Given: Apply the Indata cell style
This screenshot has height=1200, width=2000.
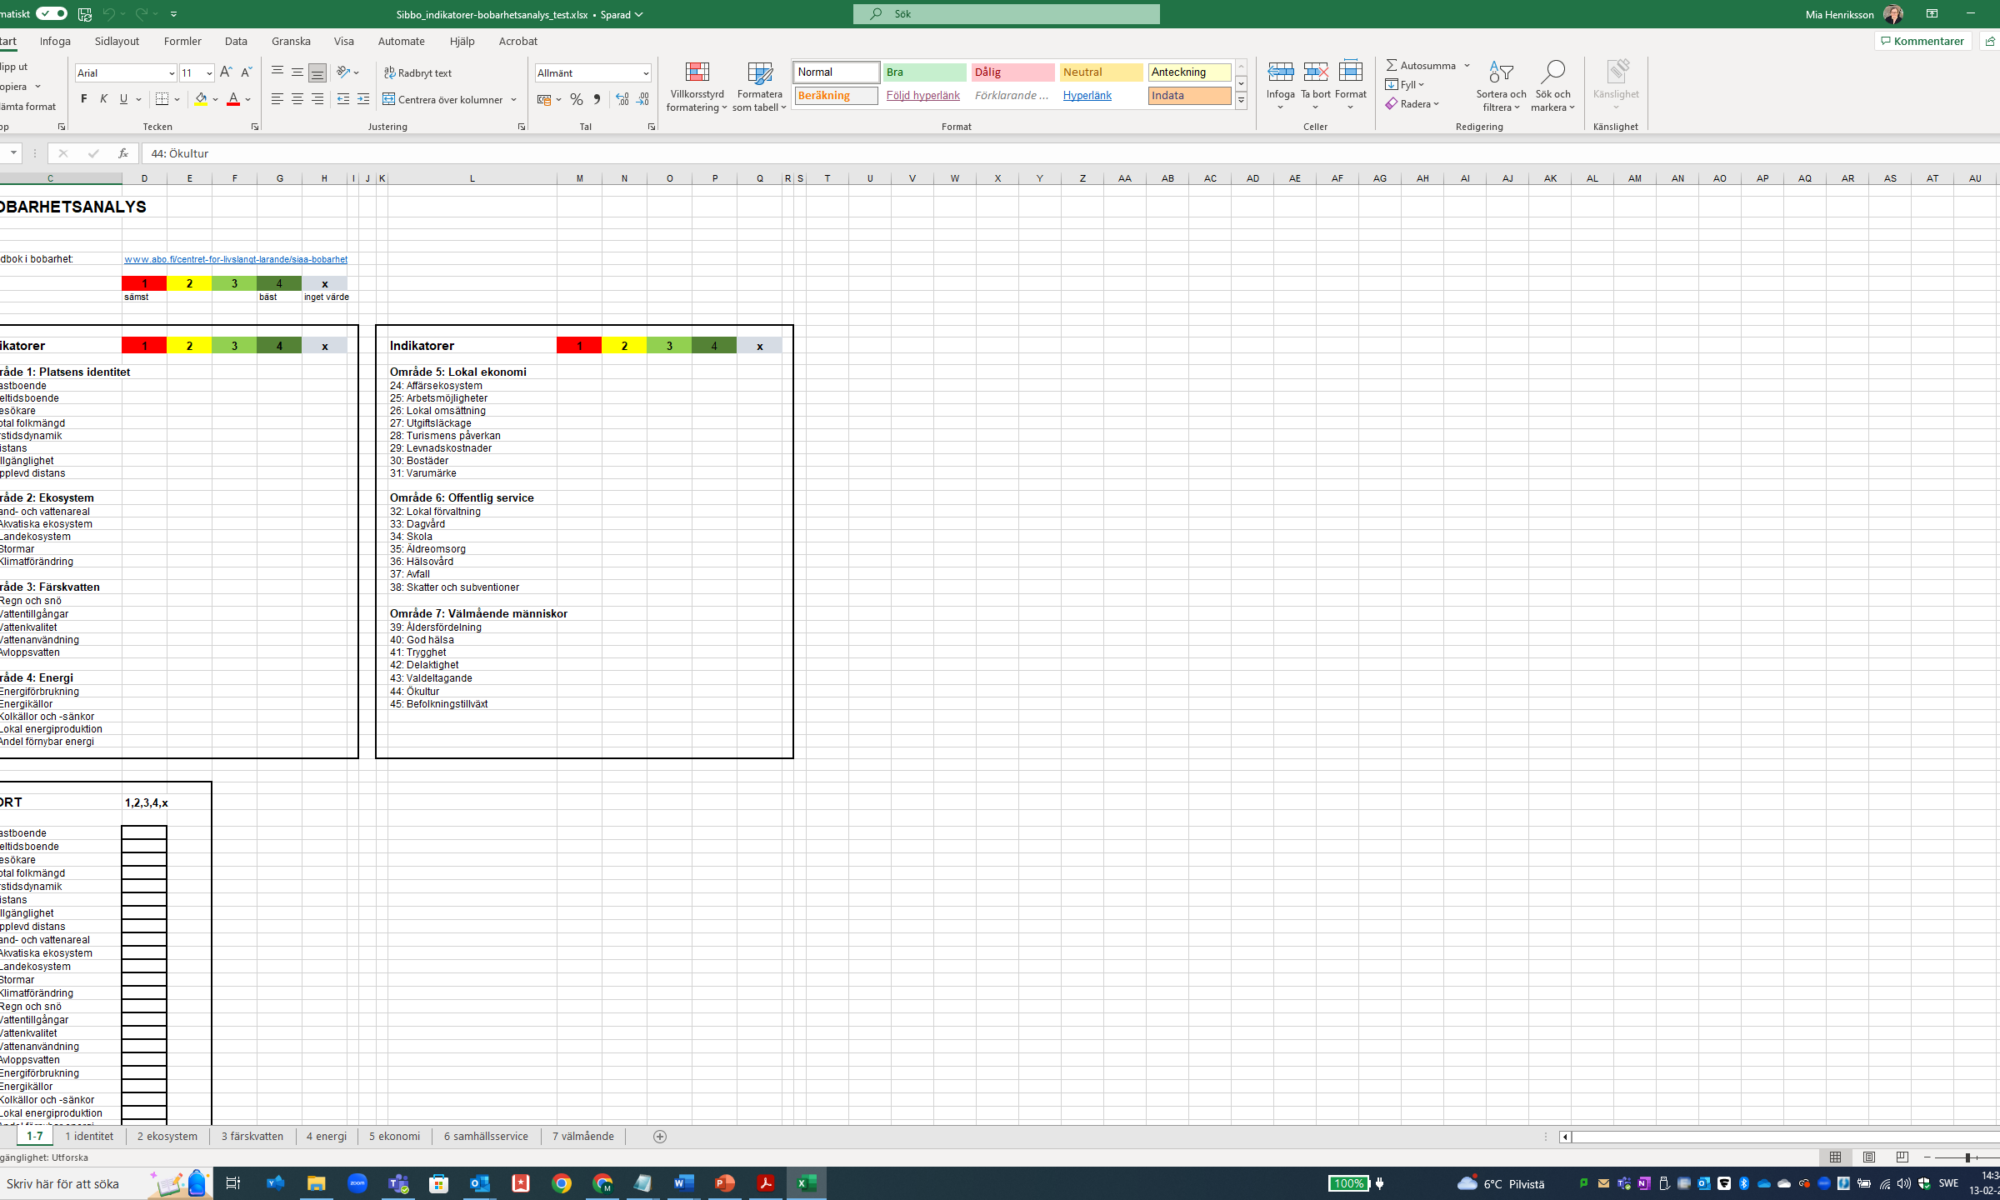Looking at the screenshot, I should pyautogui.click(x=1189, y=96).
